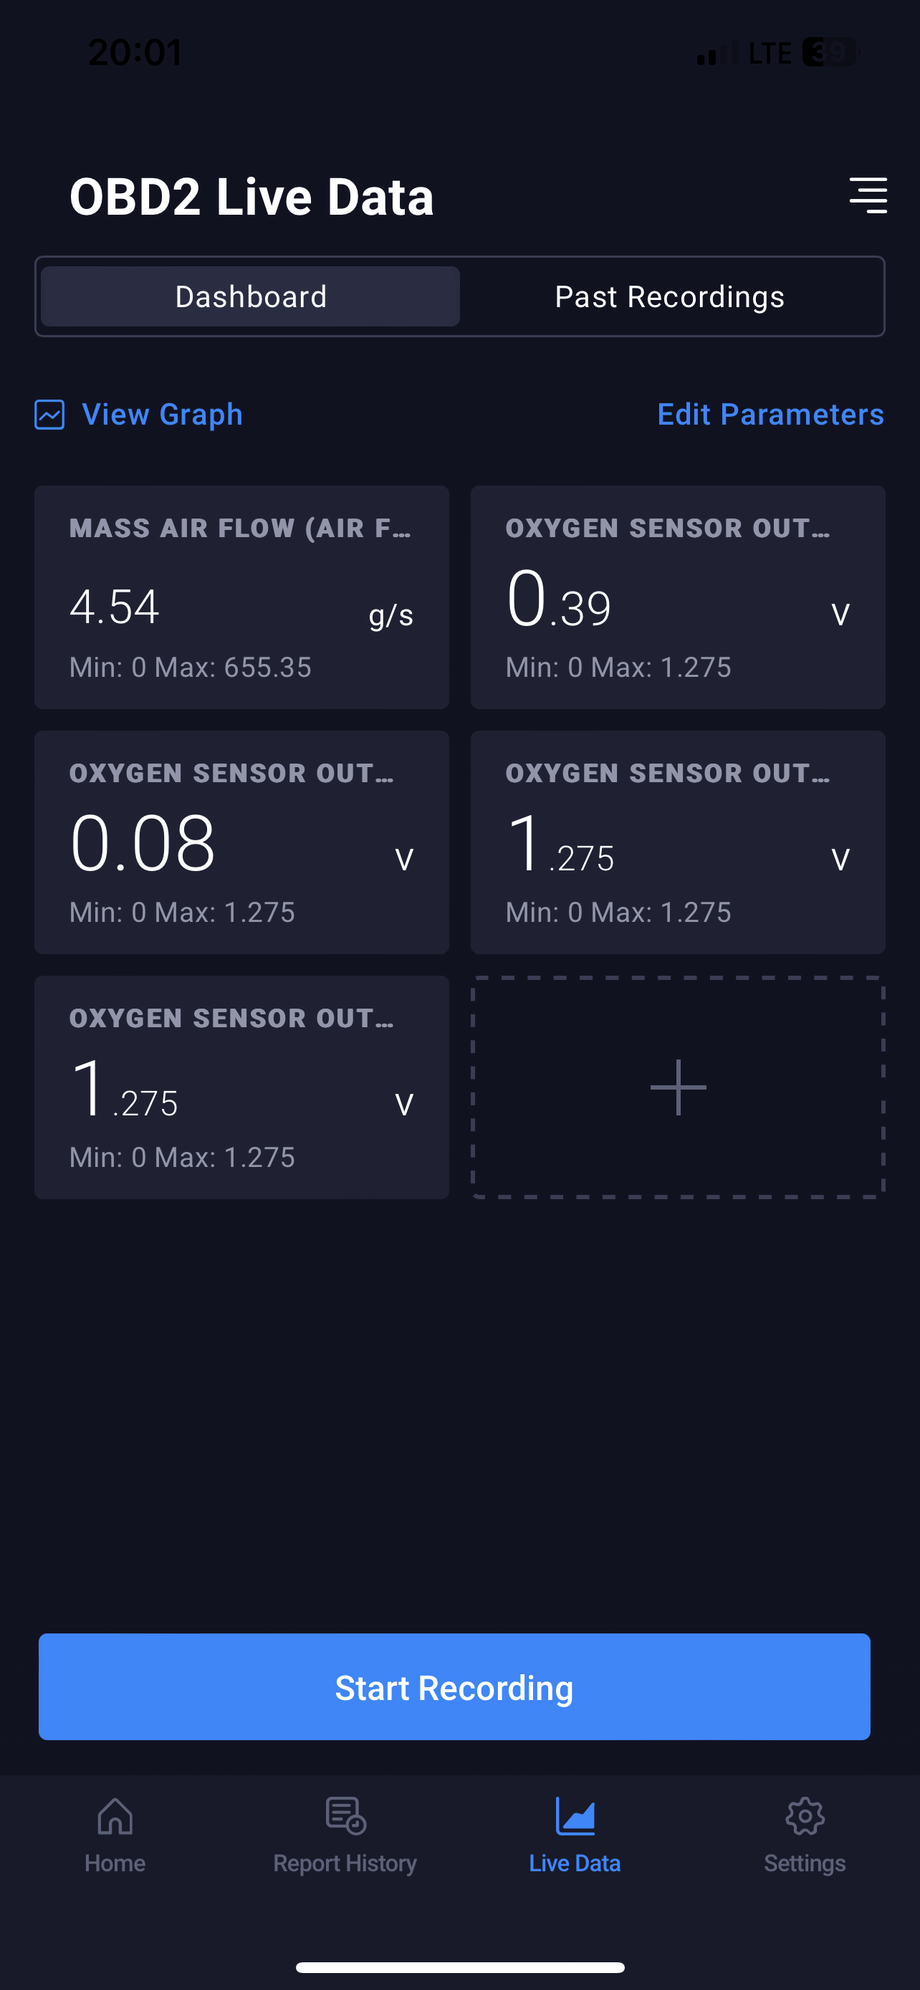
Task: Open the Settings gear icon
Action: point(805,1816)
